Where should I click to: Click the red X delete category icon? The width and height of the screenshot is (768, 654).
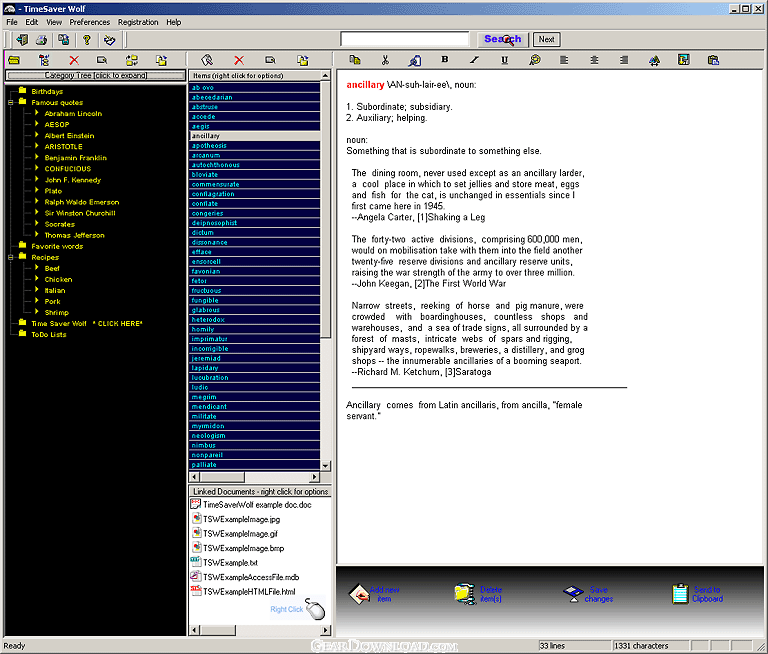tap(74, 60)
